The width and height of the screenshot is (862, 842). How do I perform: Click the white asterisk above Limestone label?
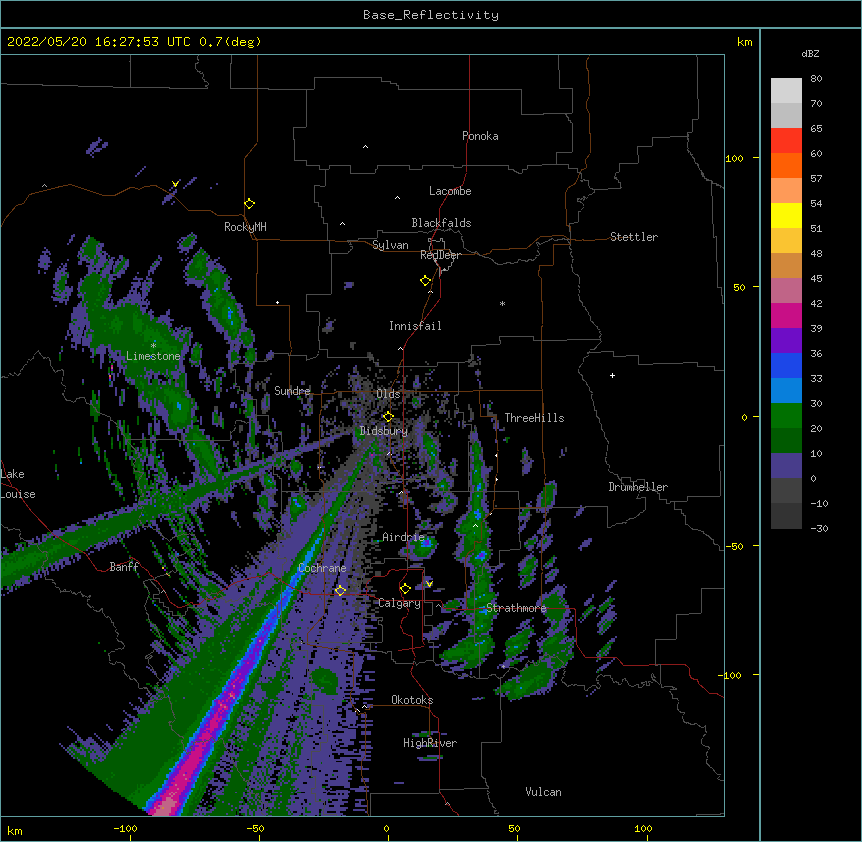(153, 345)
